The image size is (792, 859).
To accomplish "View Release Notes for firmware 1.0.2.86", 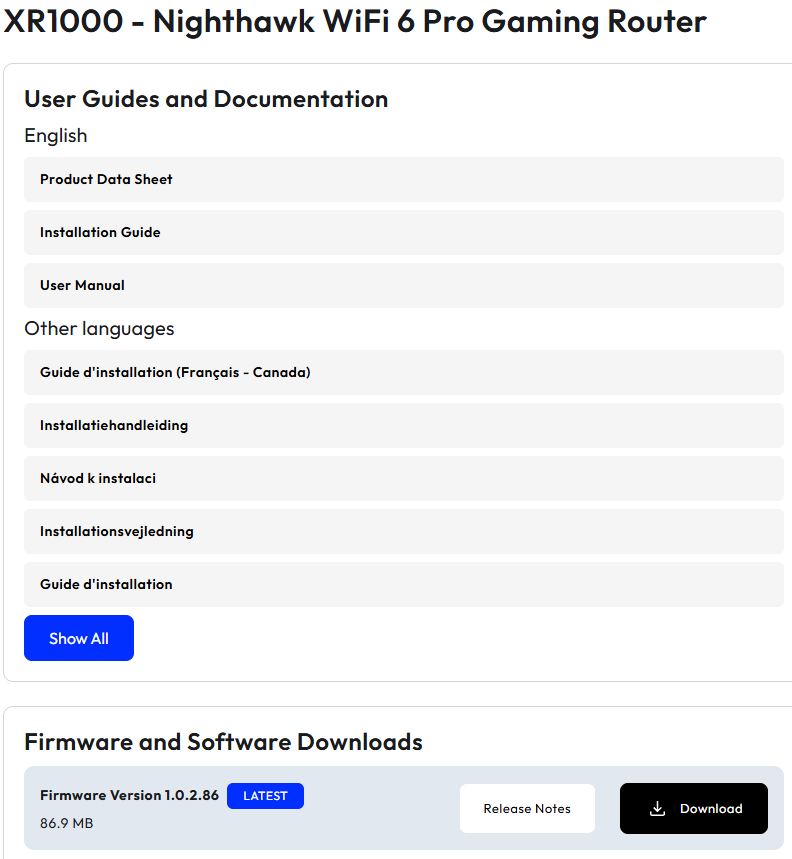I will pyautogui.click(x=527, y=809).
